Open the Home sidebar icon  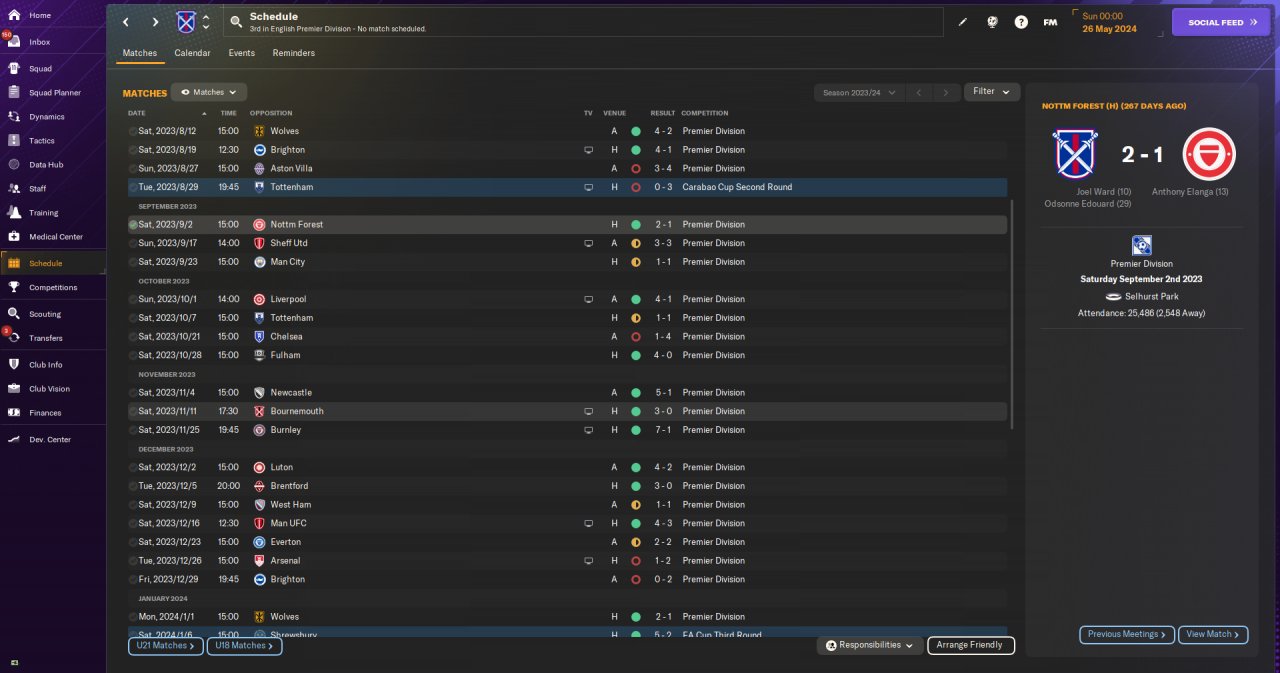coord(14,15)
